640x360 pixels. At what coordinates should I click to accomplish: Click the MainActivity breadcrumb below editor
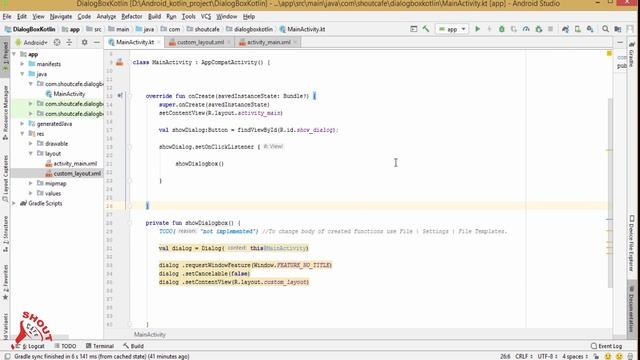[149, 334]
